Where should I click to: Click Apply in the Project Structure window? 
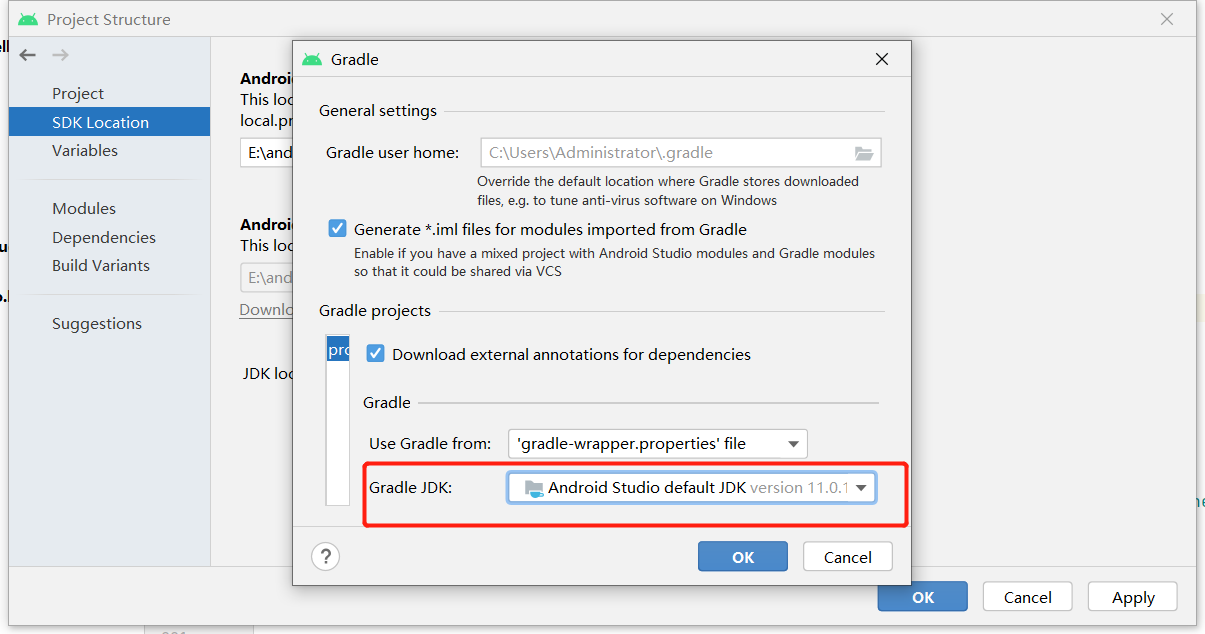coord(1133,597)
